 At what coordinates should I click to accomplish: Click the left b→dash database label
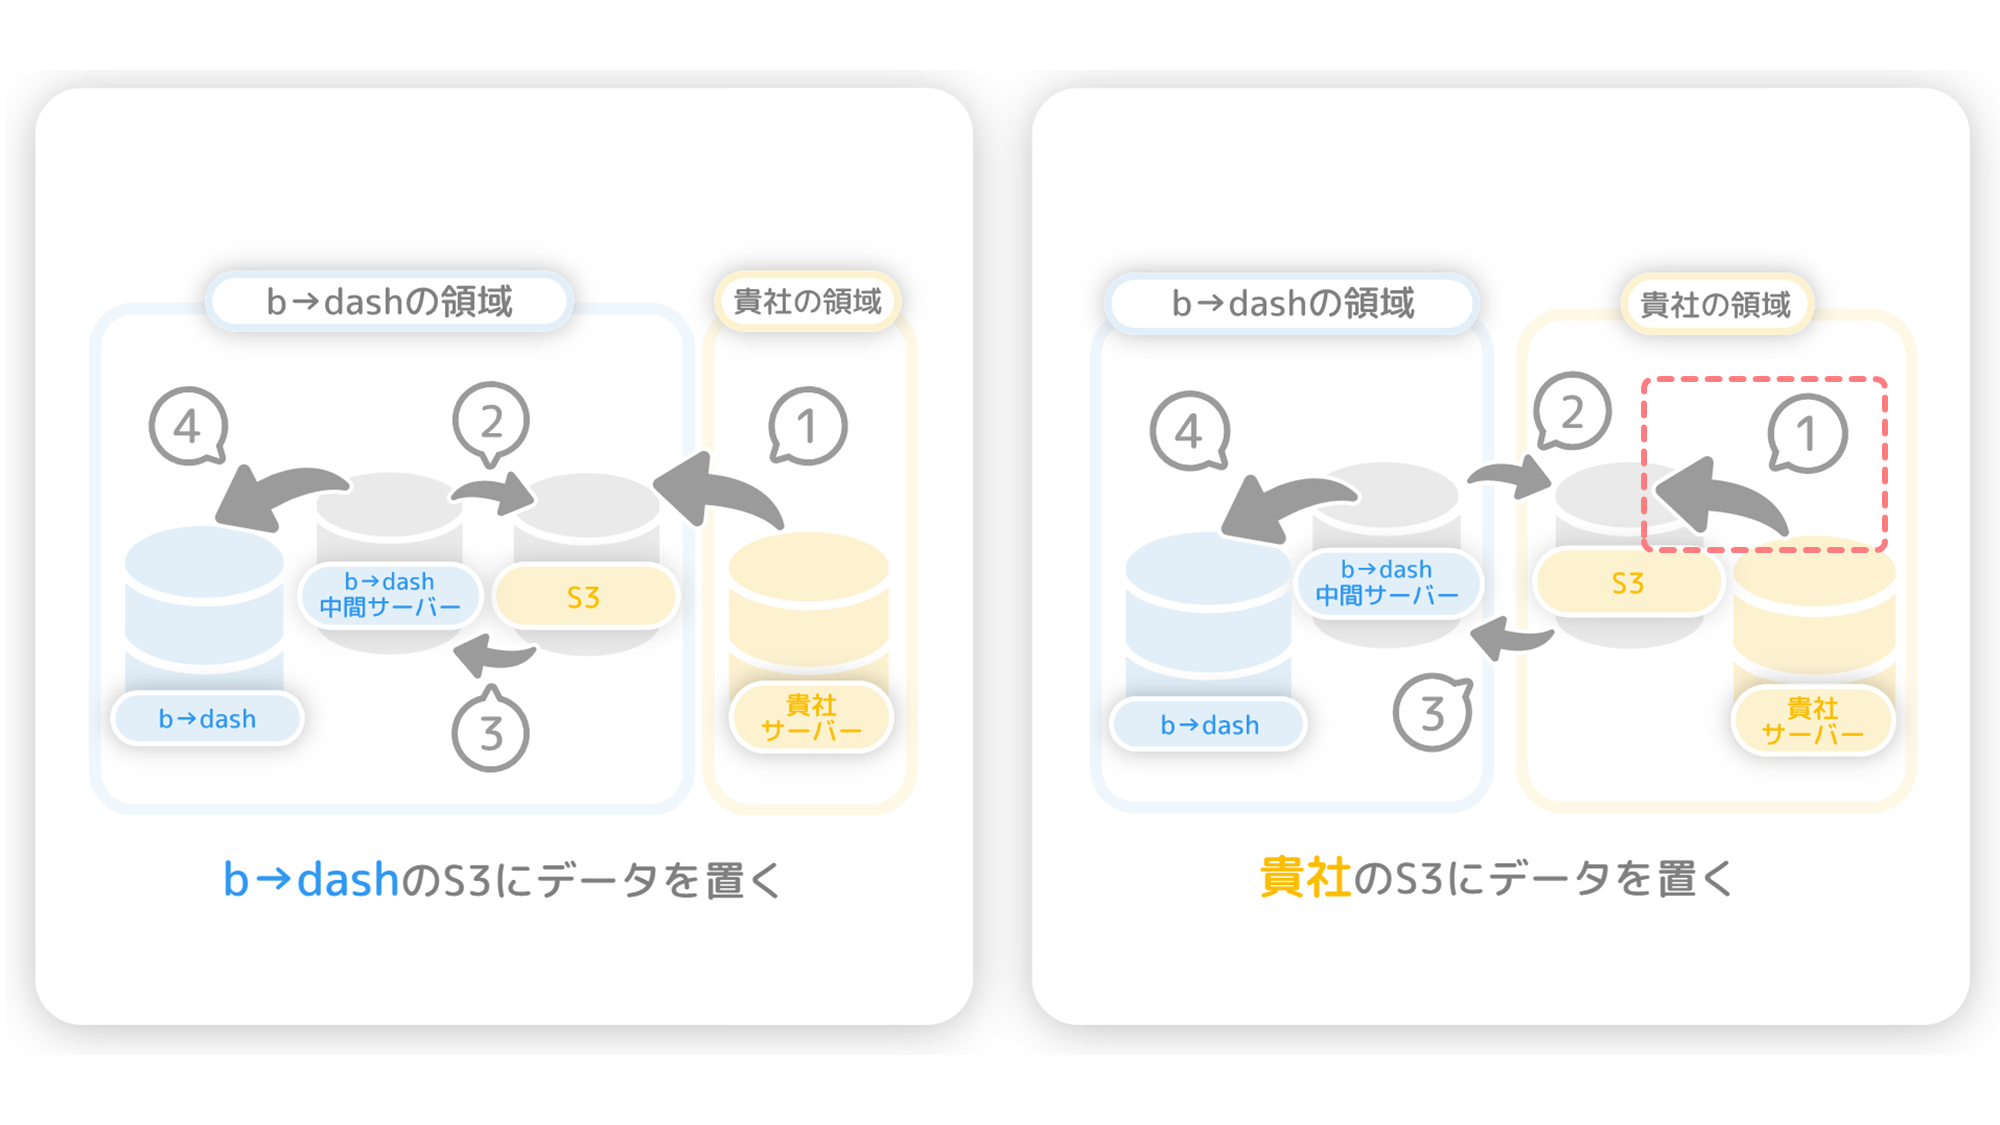tap(207, 719)
